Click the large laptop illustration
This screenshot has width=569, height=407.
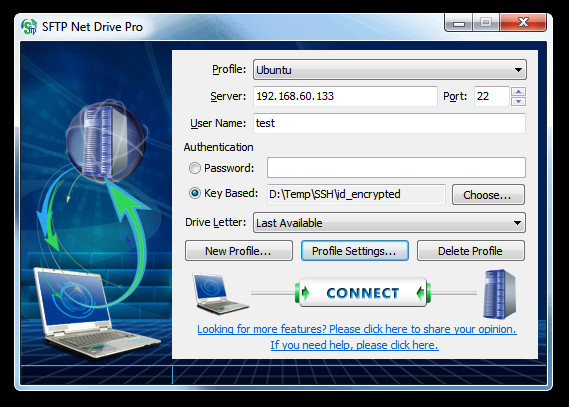coord(95,313)
